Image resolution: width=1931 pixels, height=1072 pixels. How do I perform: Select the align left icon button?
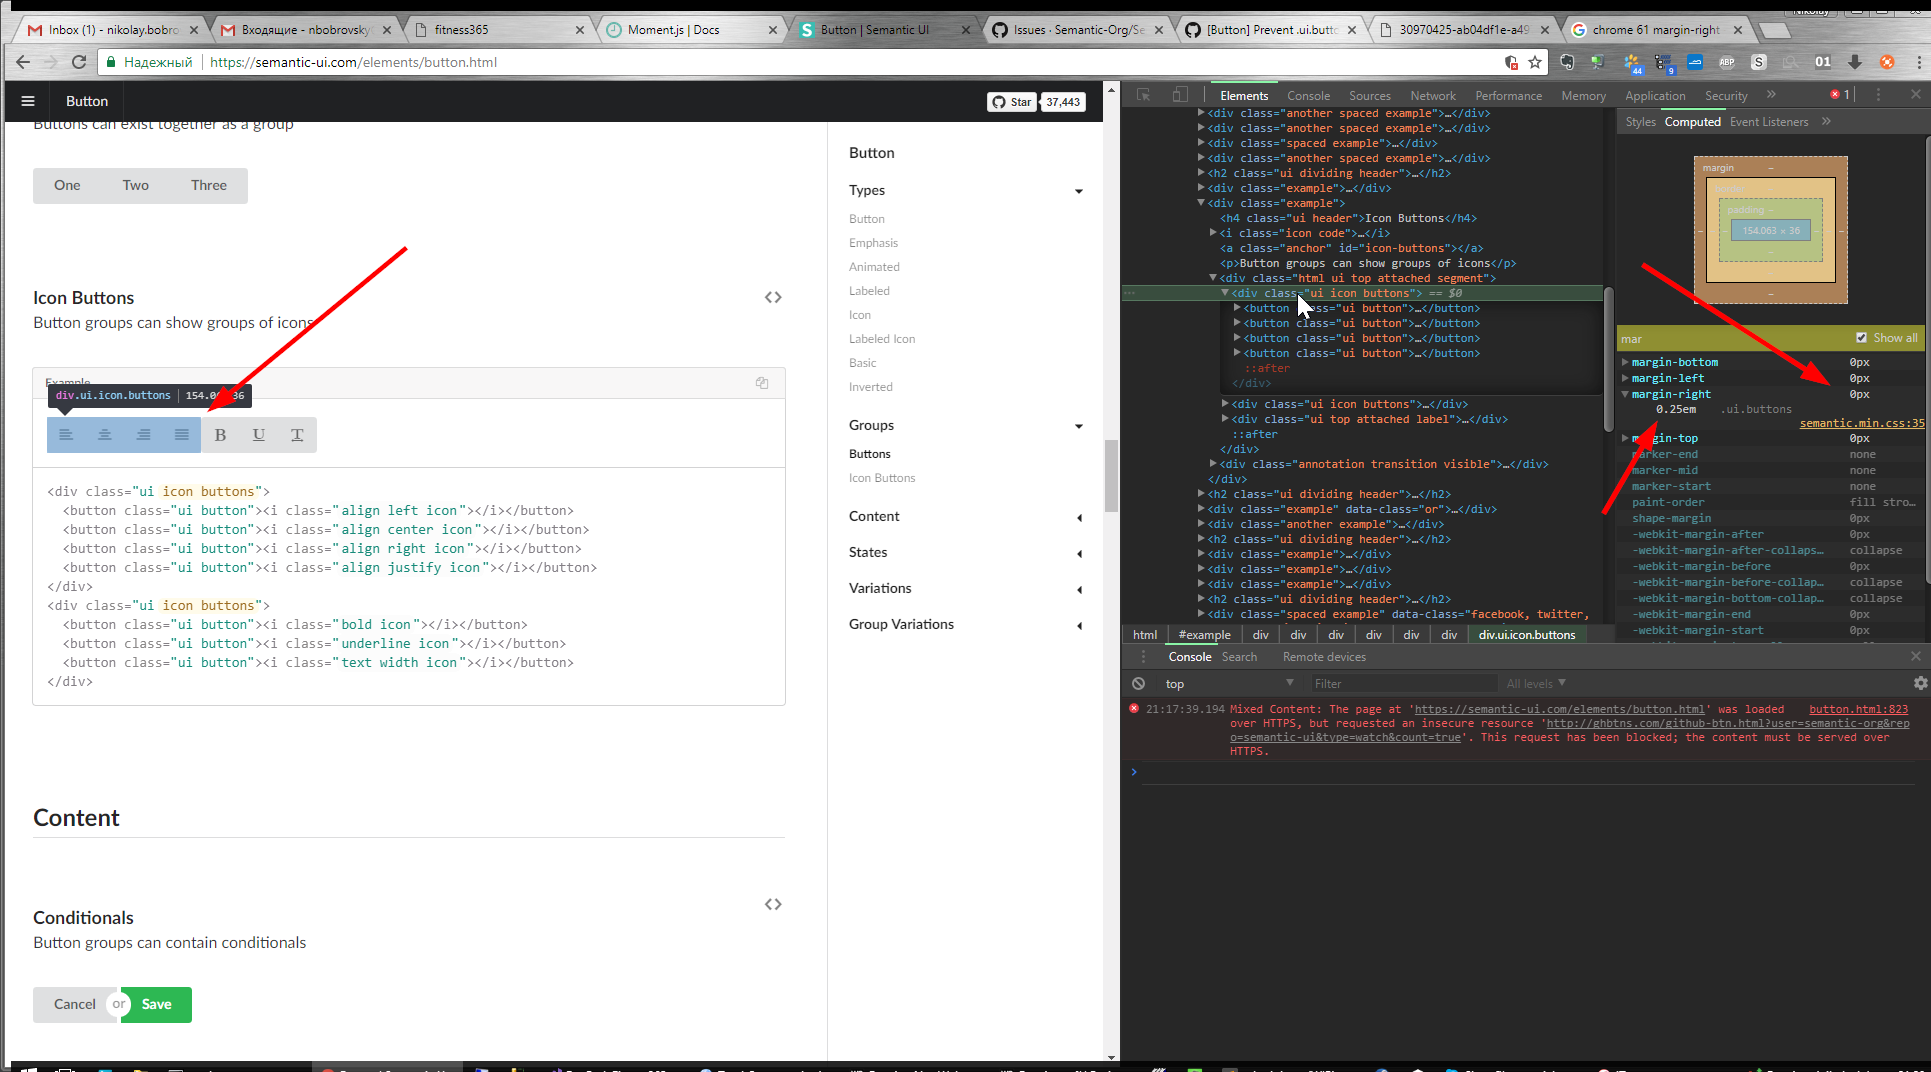click(66, 434)
